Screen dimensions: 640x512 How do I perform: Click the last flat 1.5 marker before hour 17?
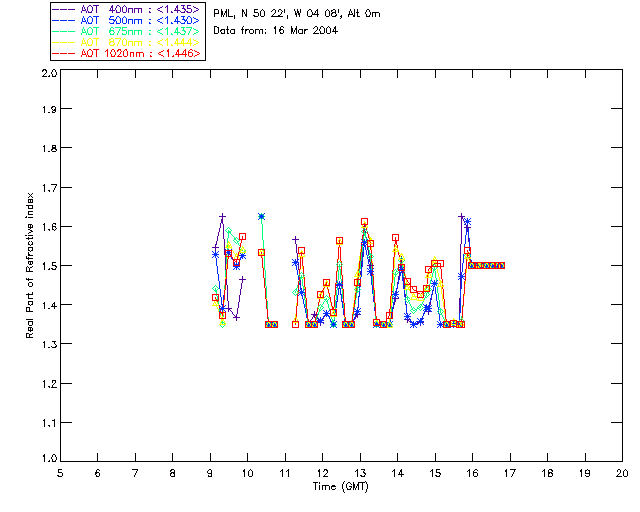point(501,265)
